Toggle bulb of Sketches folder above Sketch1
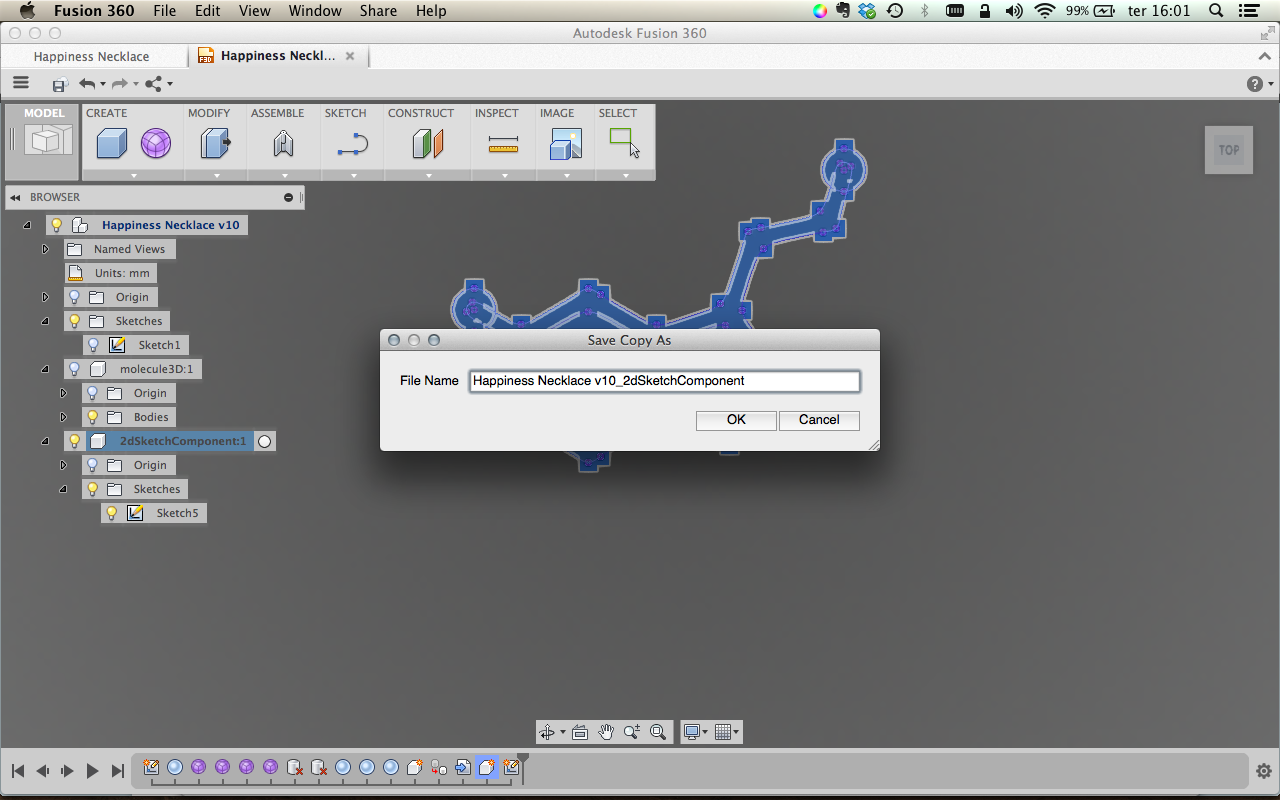Viewport: 1280px width, 800px height. coord(74,321)
